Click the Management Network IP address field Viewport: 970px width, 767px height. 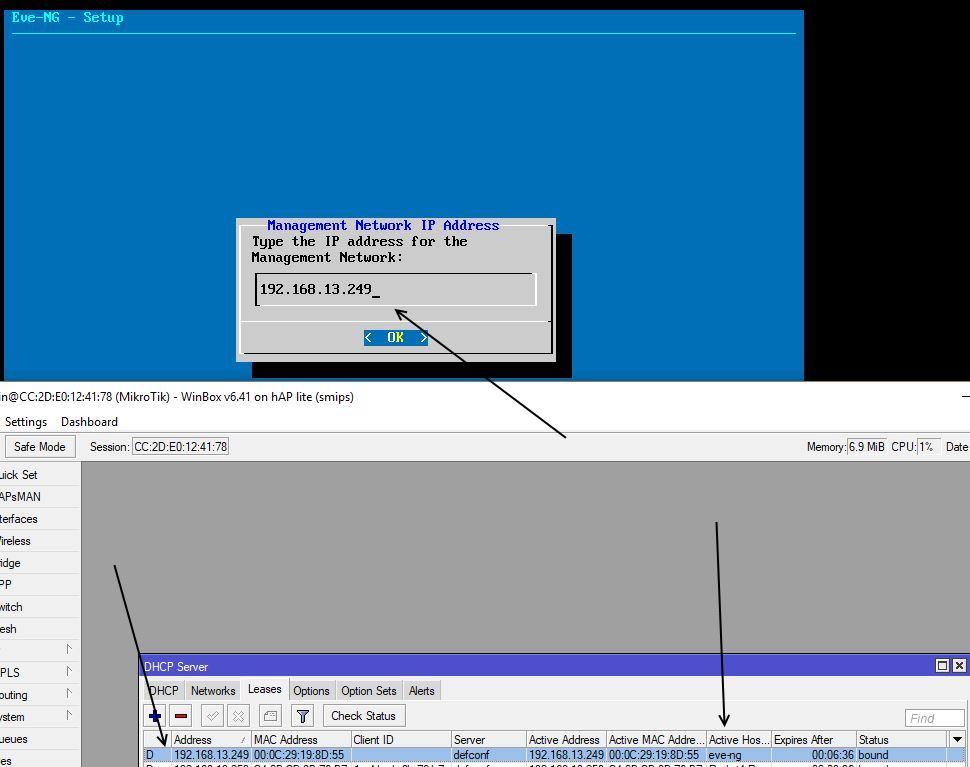tap(396, 290)
